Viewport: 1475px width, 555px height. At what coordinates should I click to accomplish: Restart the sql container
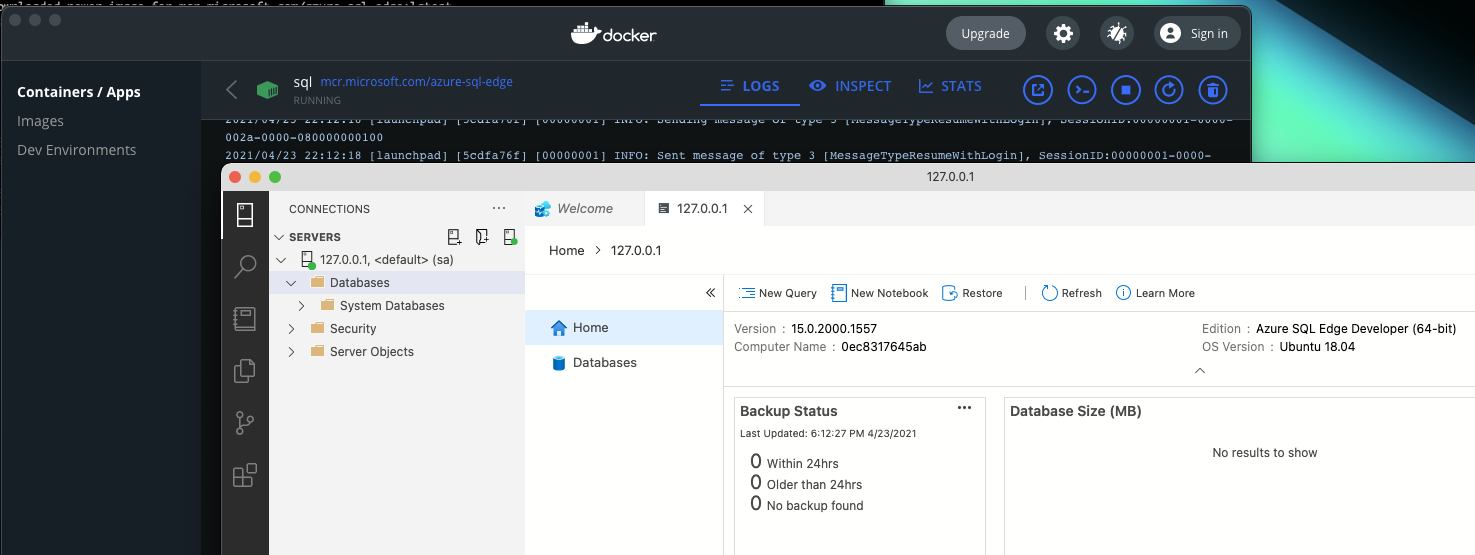point(1168,90)
